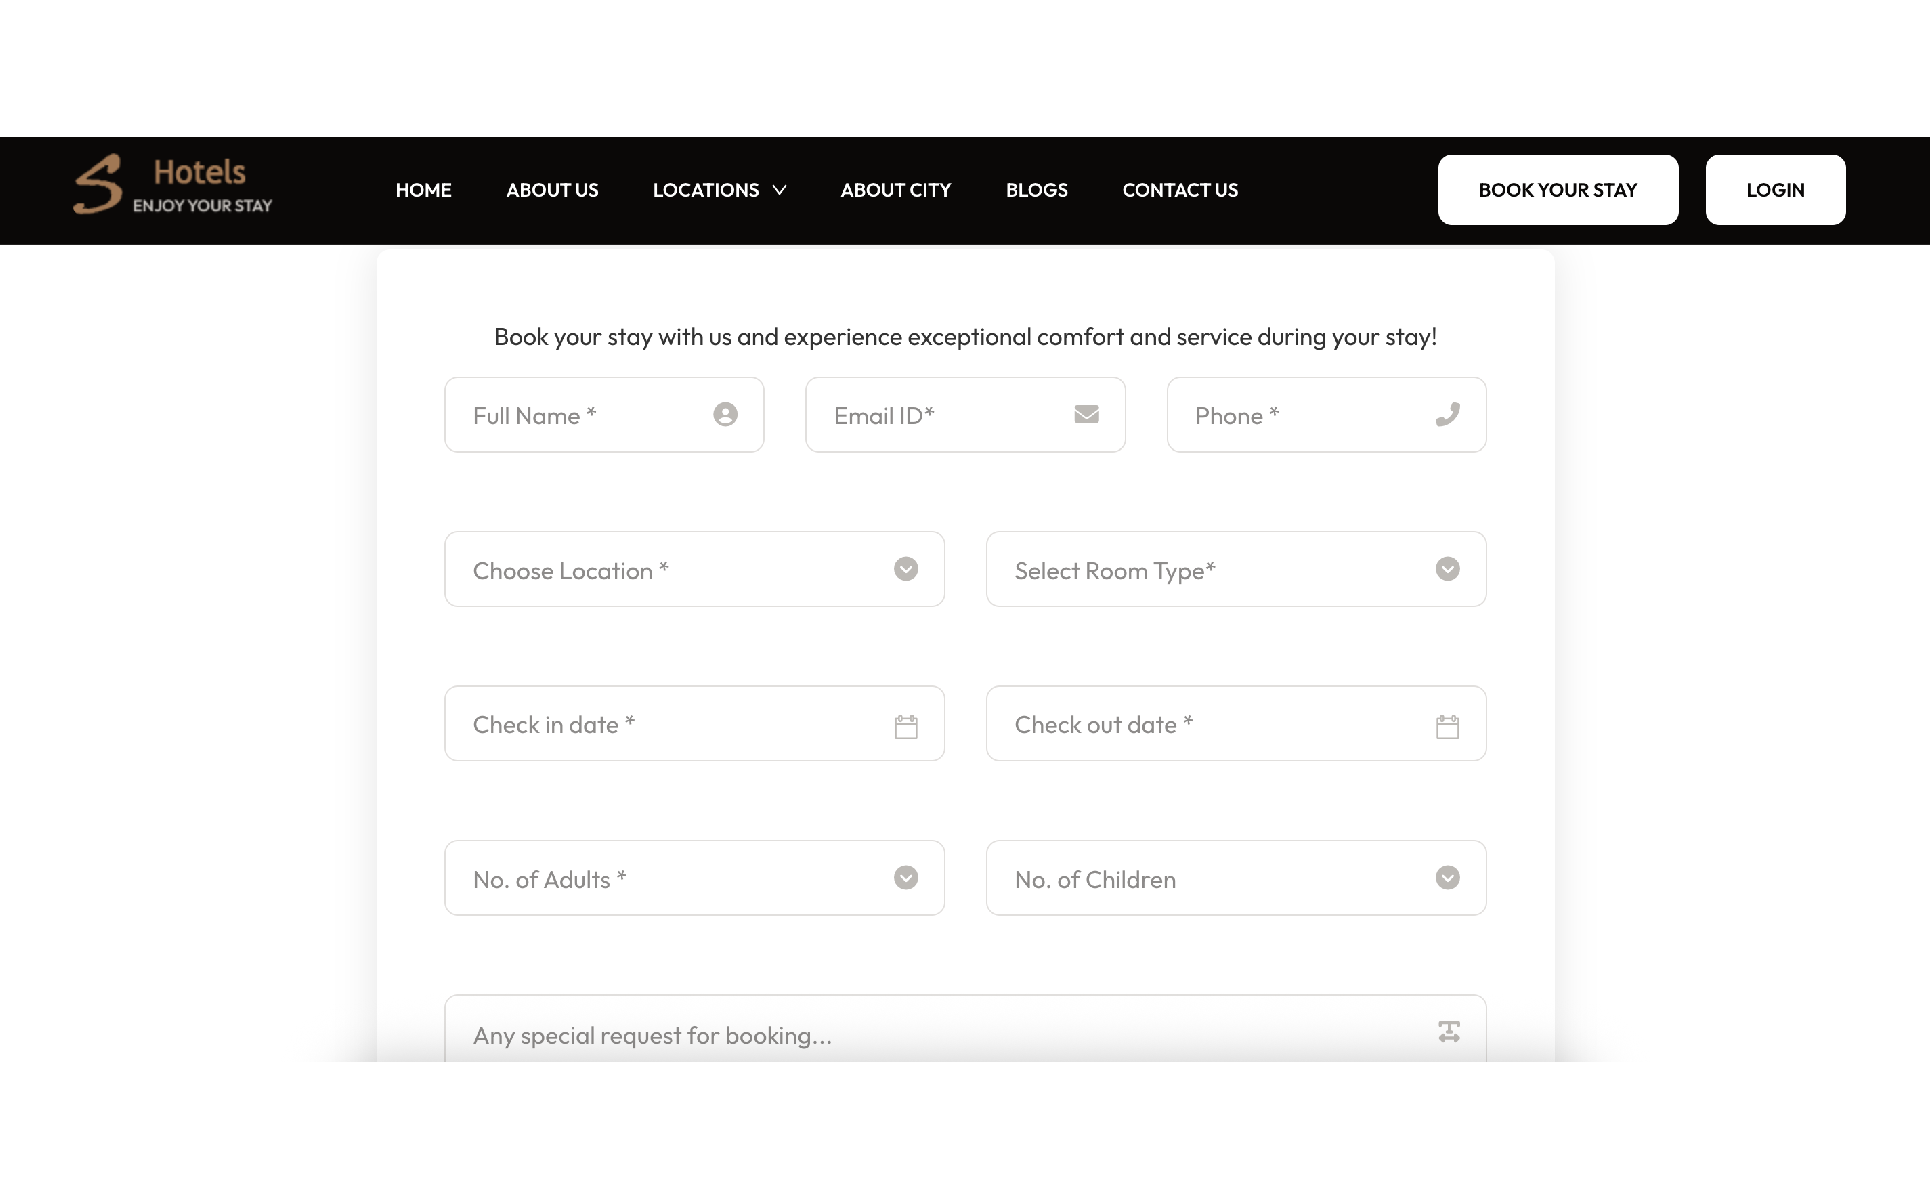Open the Blogs page
1930x1200 pixels.
[1036, 190]
